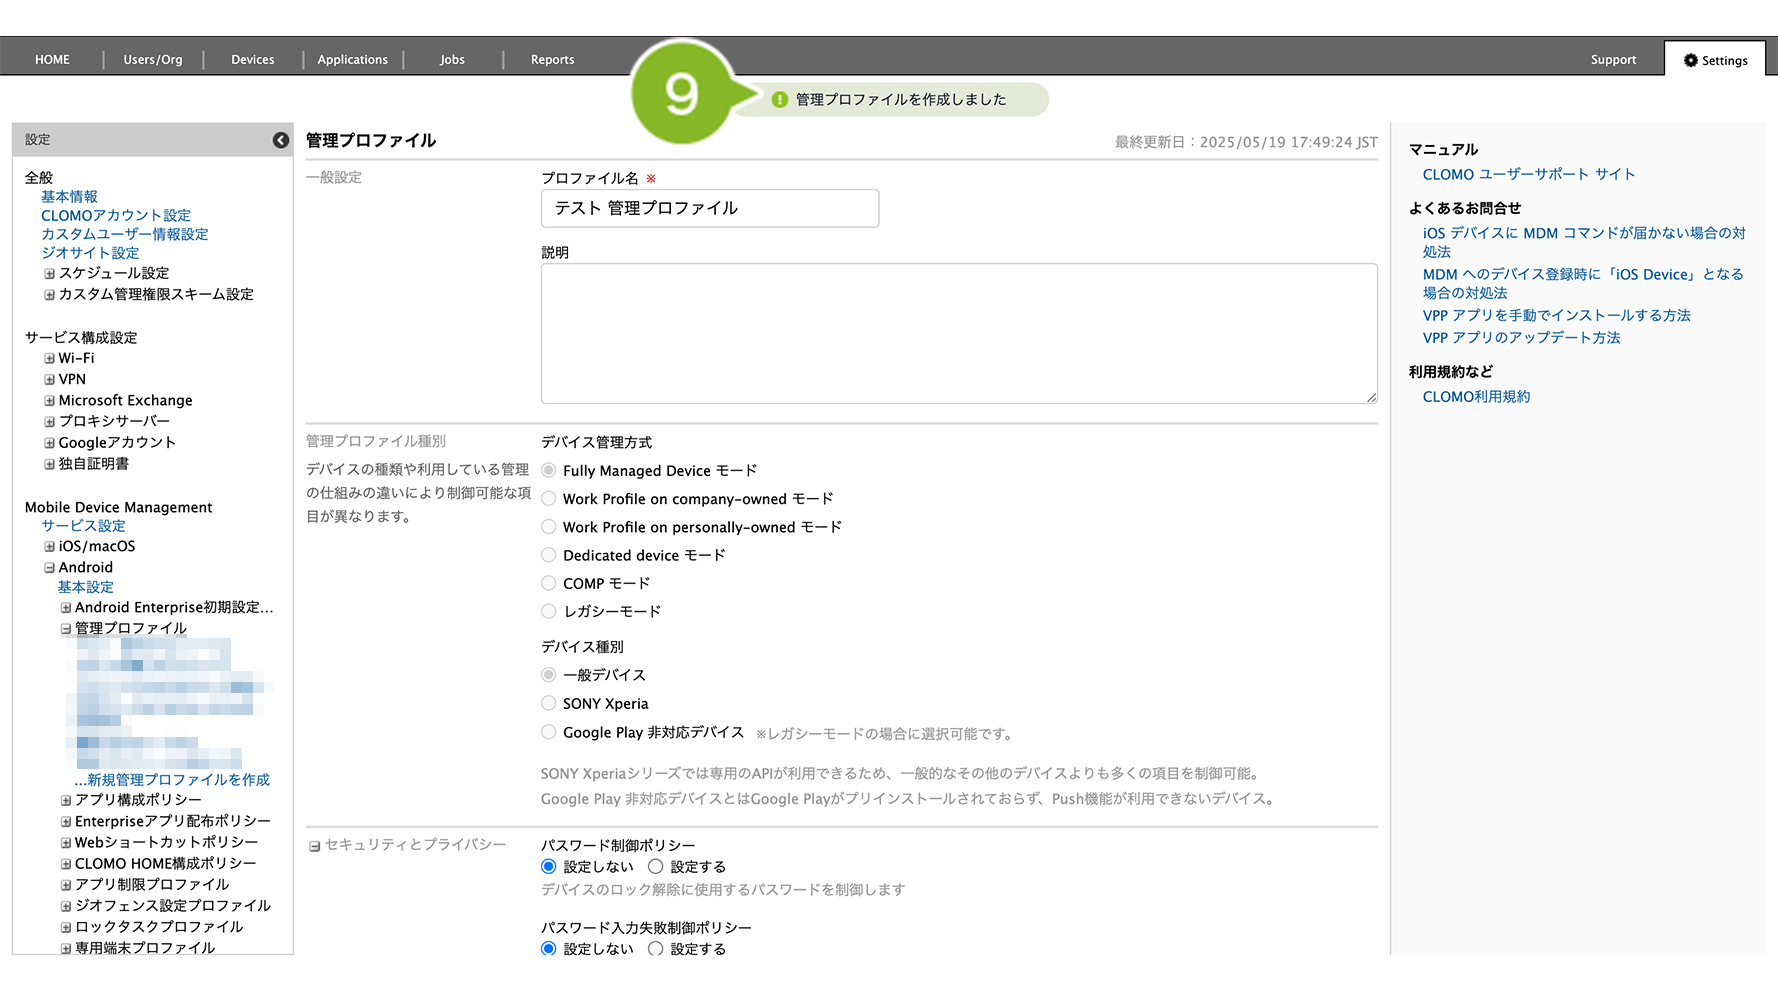
Task: Open the HOME tab
Action: [52, 60]
